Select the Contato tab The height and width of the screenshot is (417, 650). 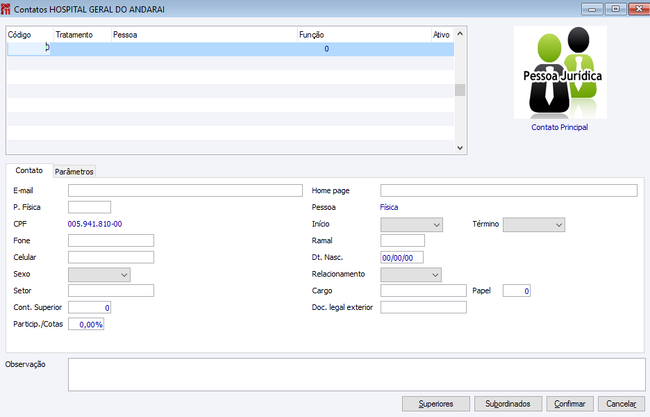[29, 170]
